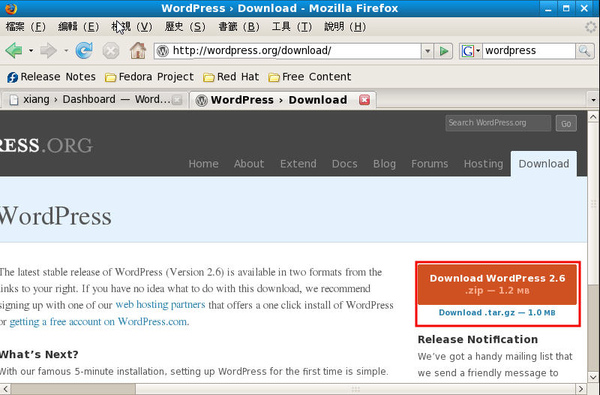Click the search box containing wordpress

tap(528, 51)
